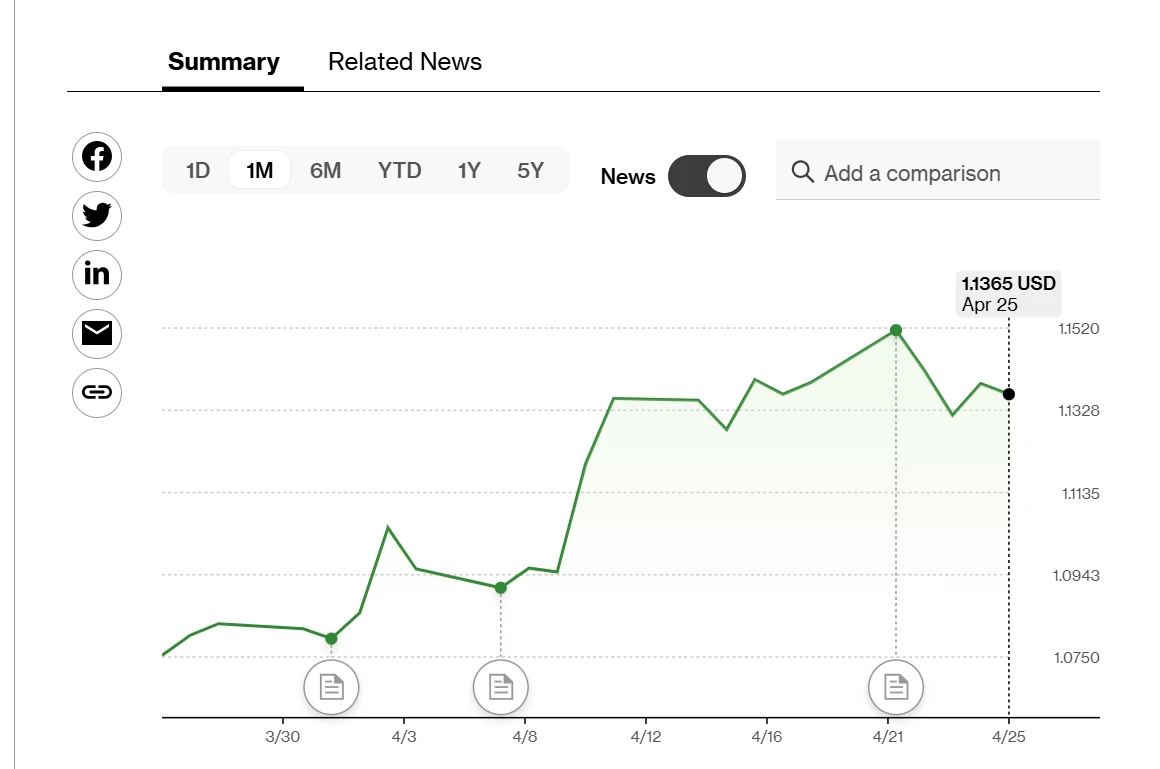
Task: Click the 1.1520 y-axis label
Action: click(1079, 329)
